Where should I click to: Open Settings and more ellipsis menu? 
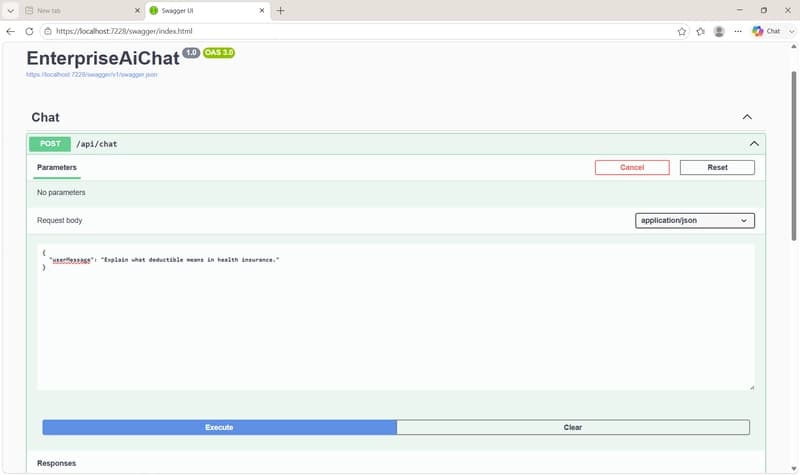pos(738,31)
